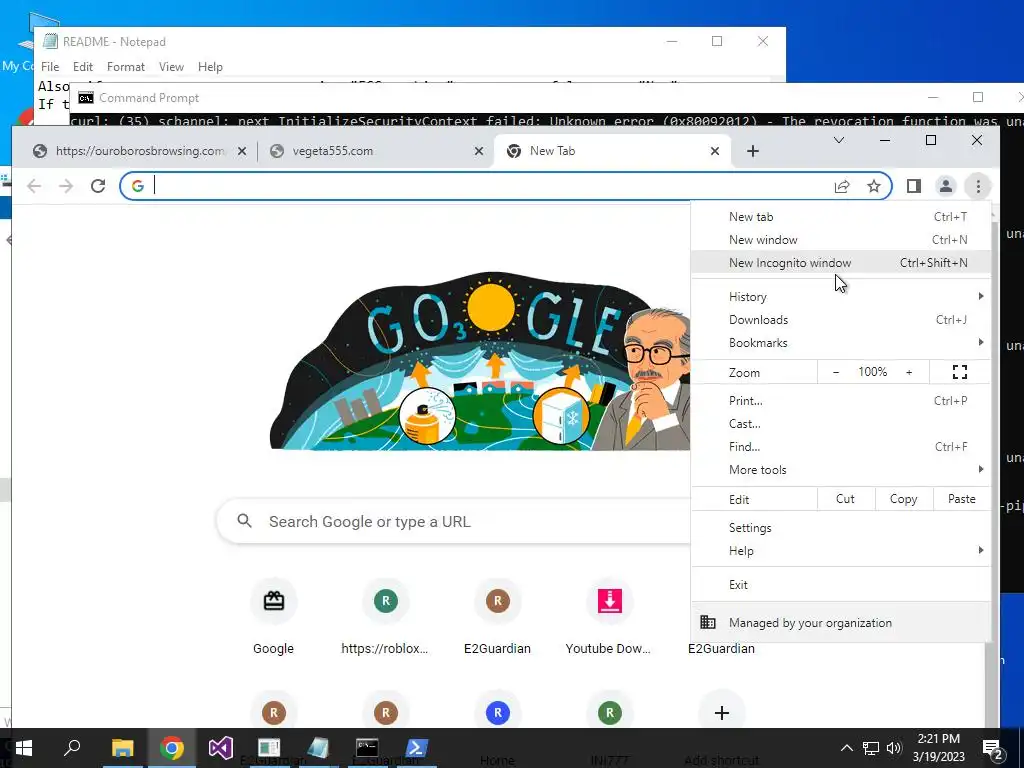Go back using Chrome's back arrow

click(x=34, y=186)
